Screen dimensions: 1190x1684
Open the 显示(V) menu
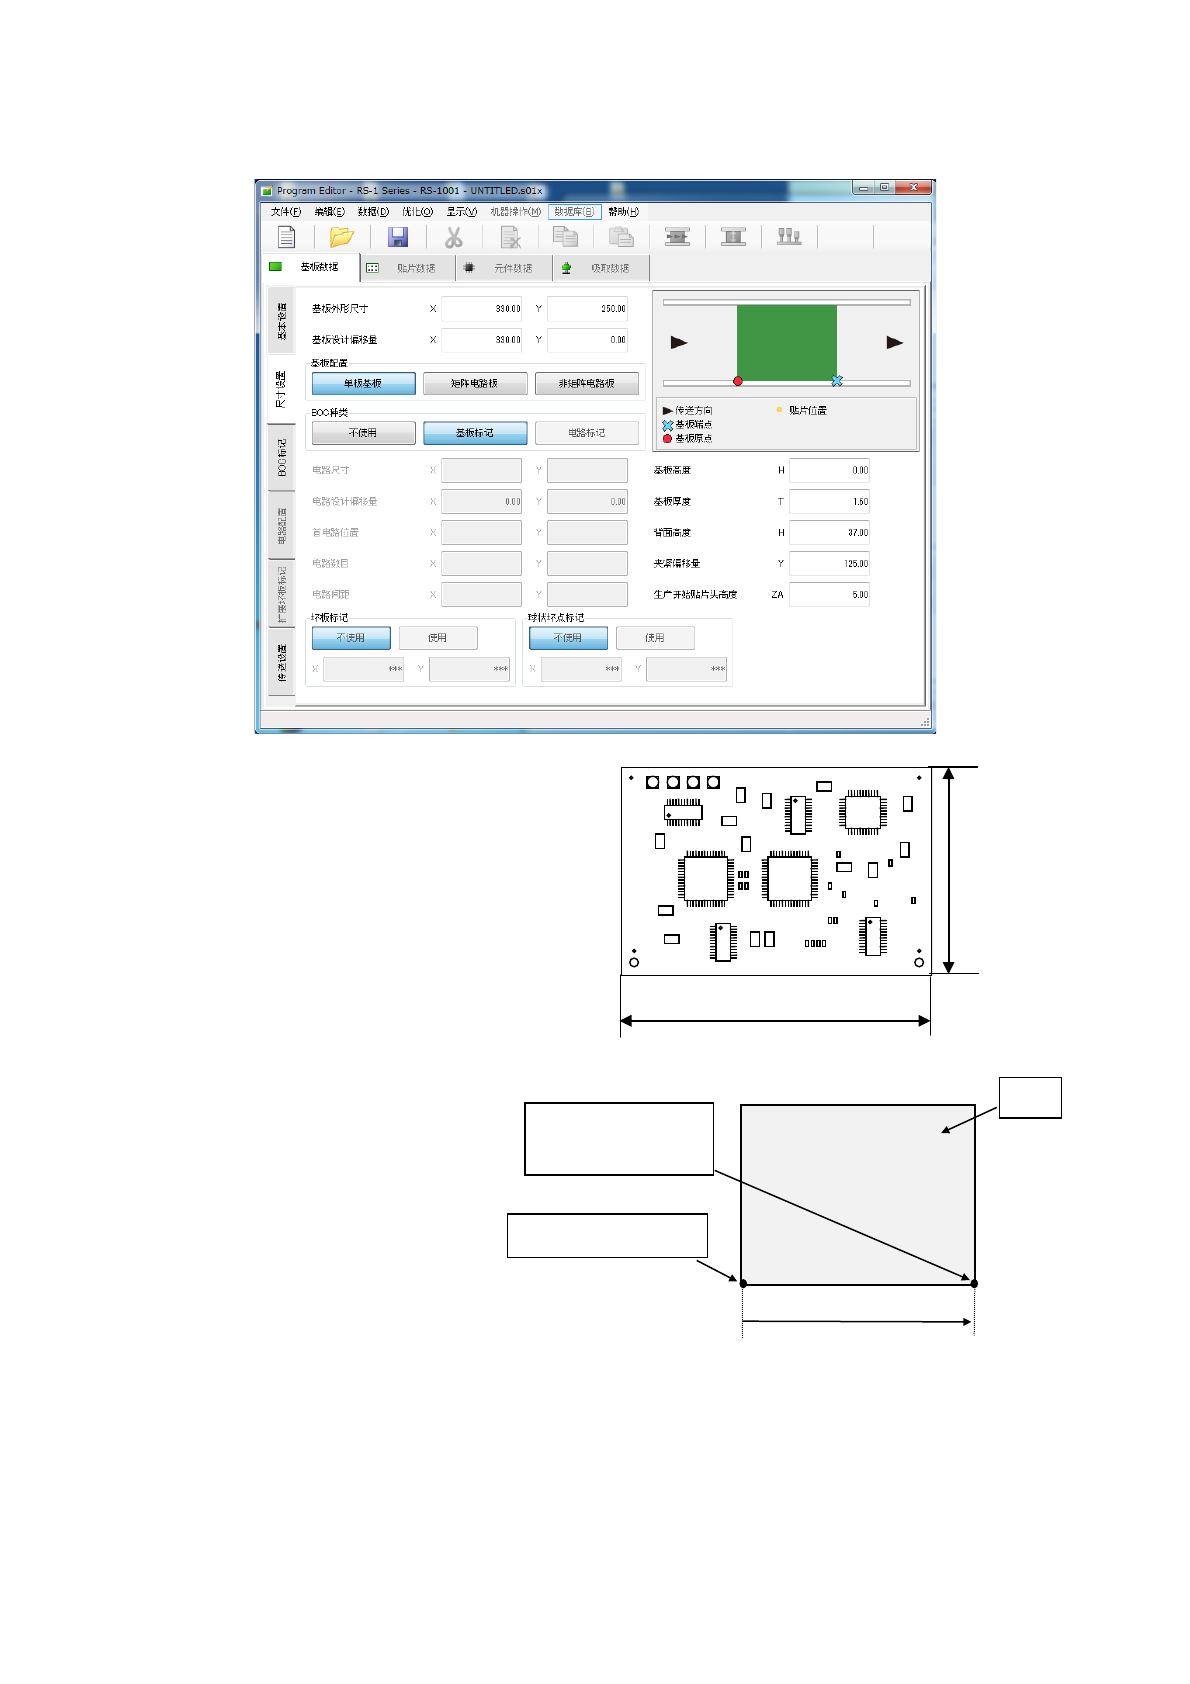(x=461, y=212)
